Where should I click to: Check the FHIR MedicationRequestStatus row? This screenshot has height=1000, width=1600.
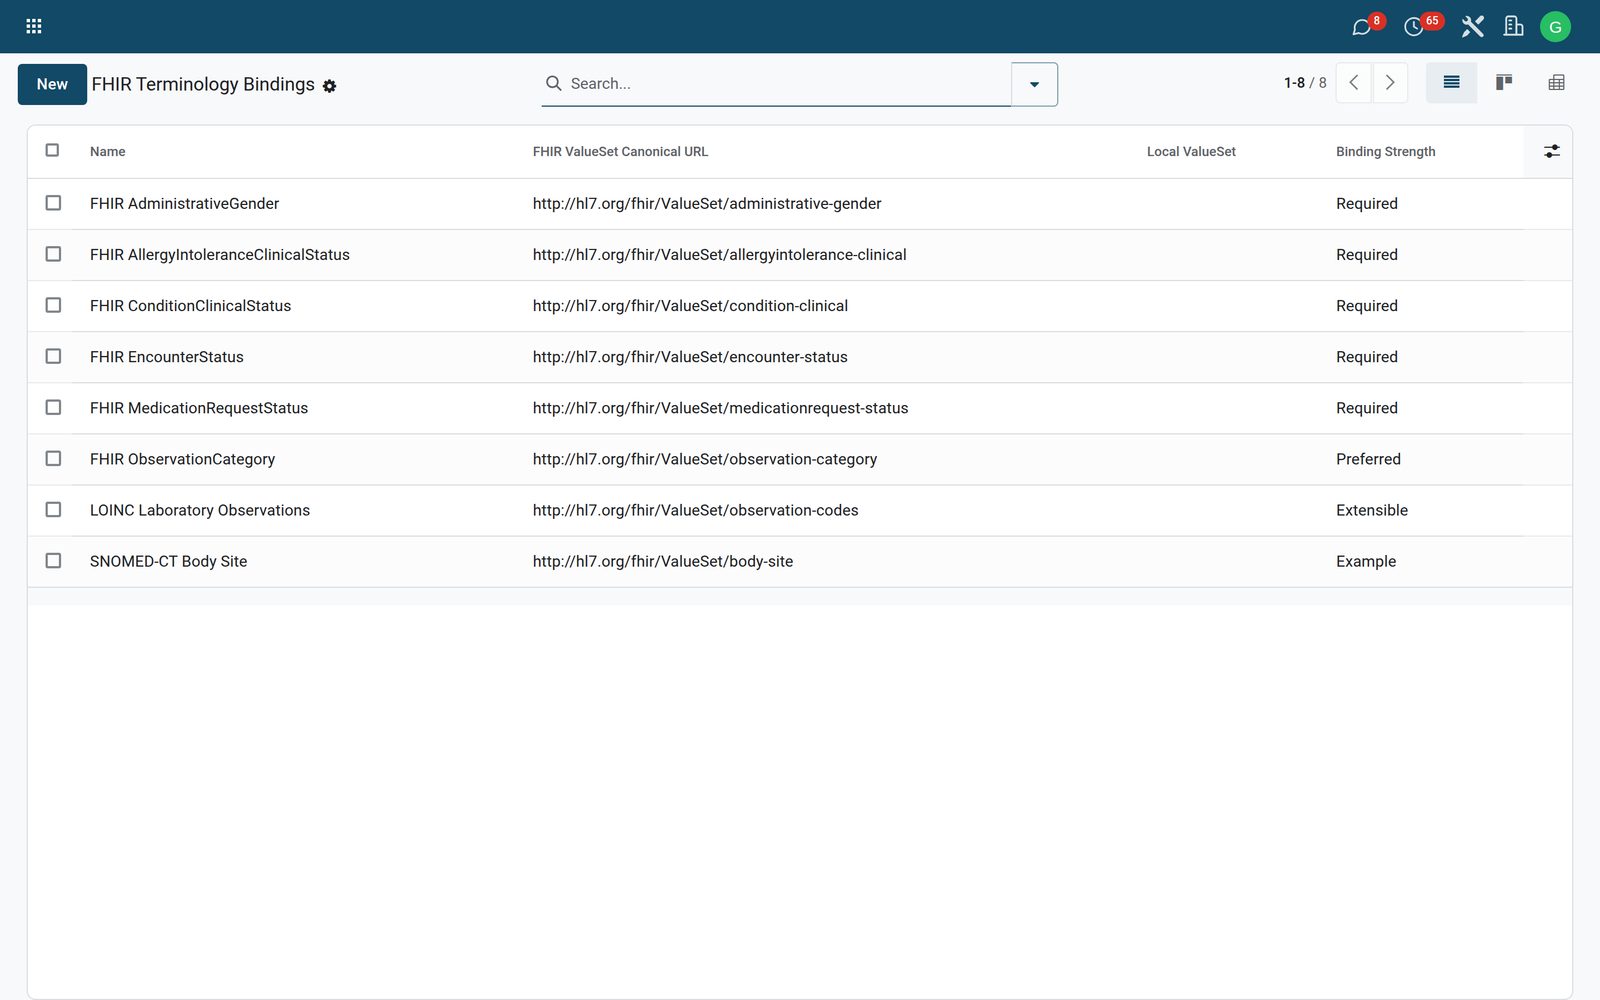[x=53, y=407]
